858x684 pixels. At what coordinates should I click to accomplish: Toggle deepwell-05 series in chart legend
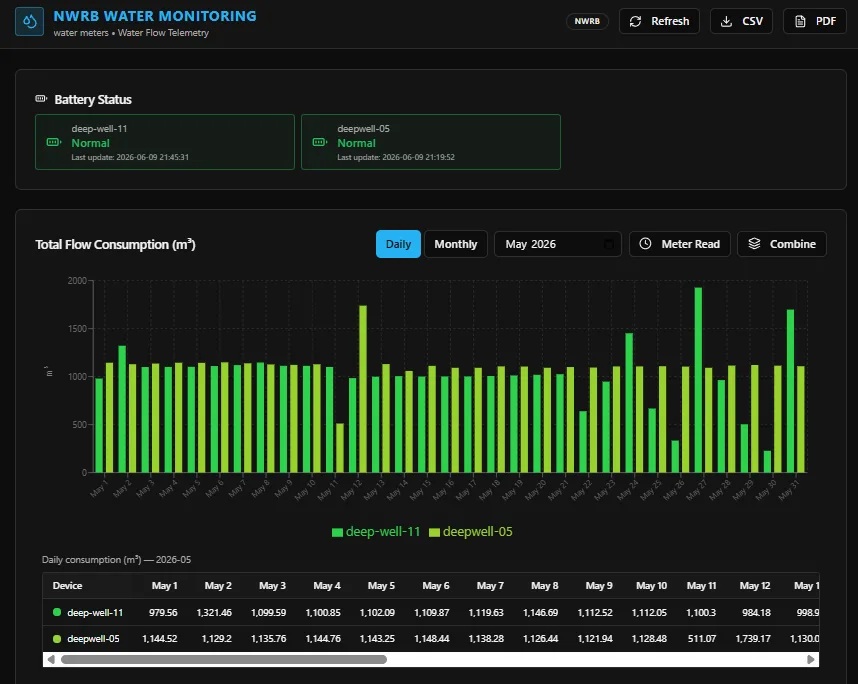tap(471, 532)
